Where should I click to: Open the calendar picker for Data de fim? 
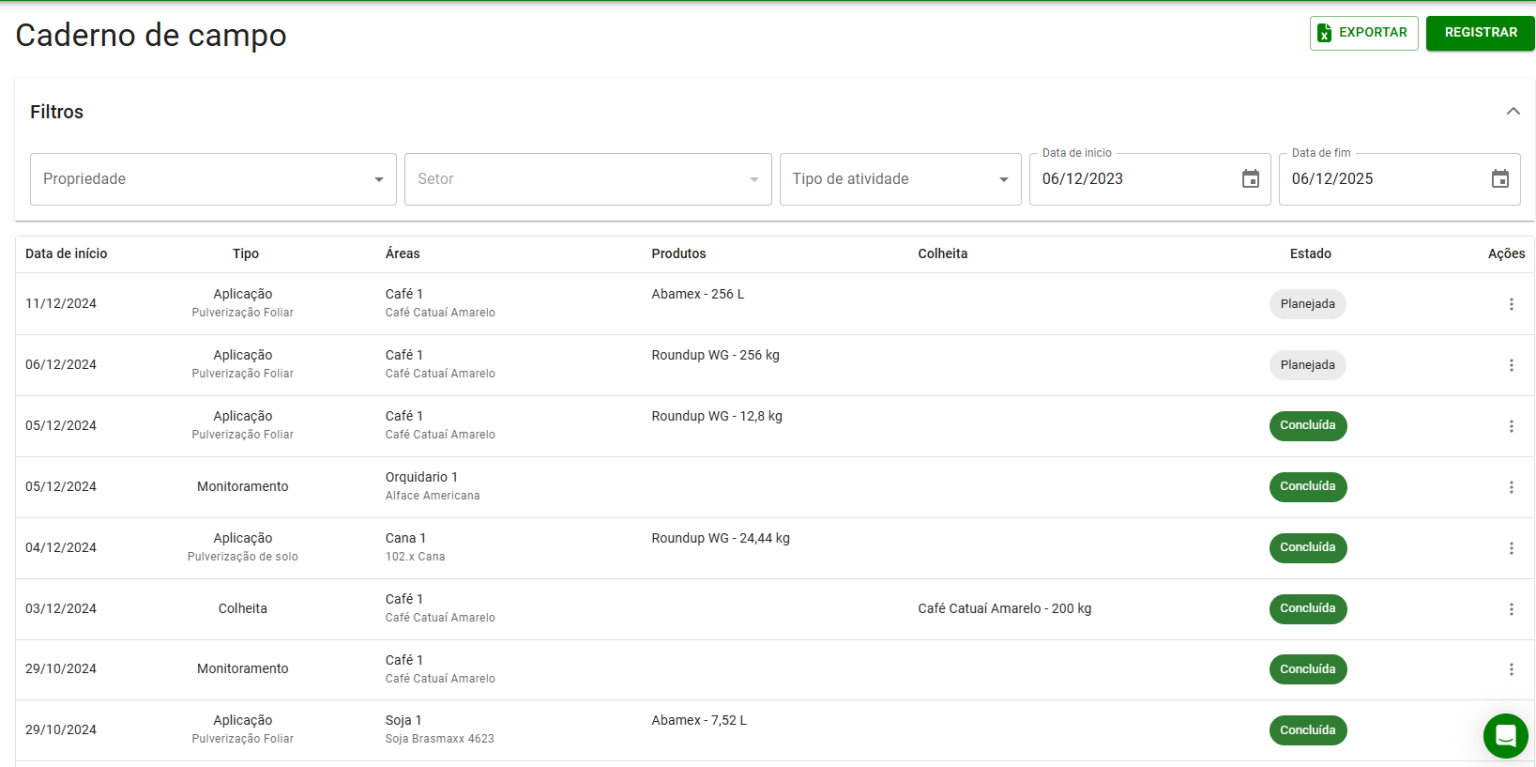(1500, 179)
